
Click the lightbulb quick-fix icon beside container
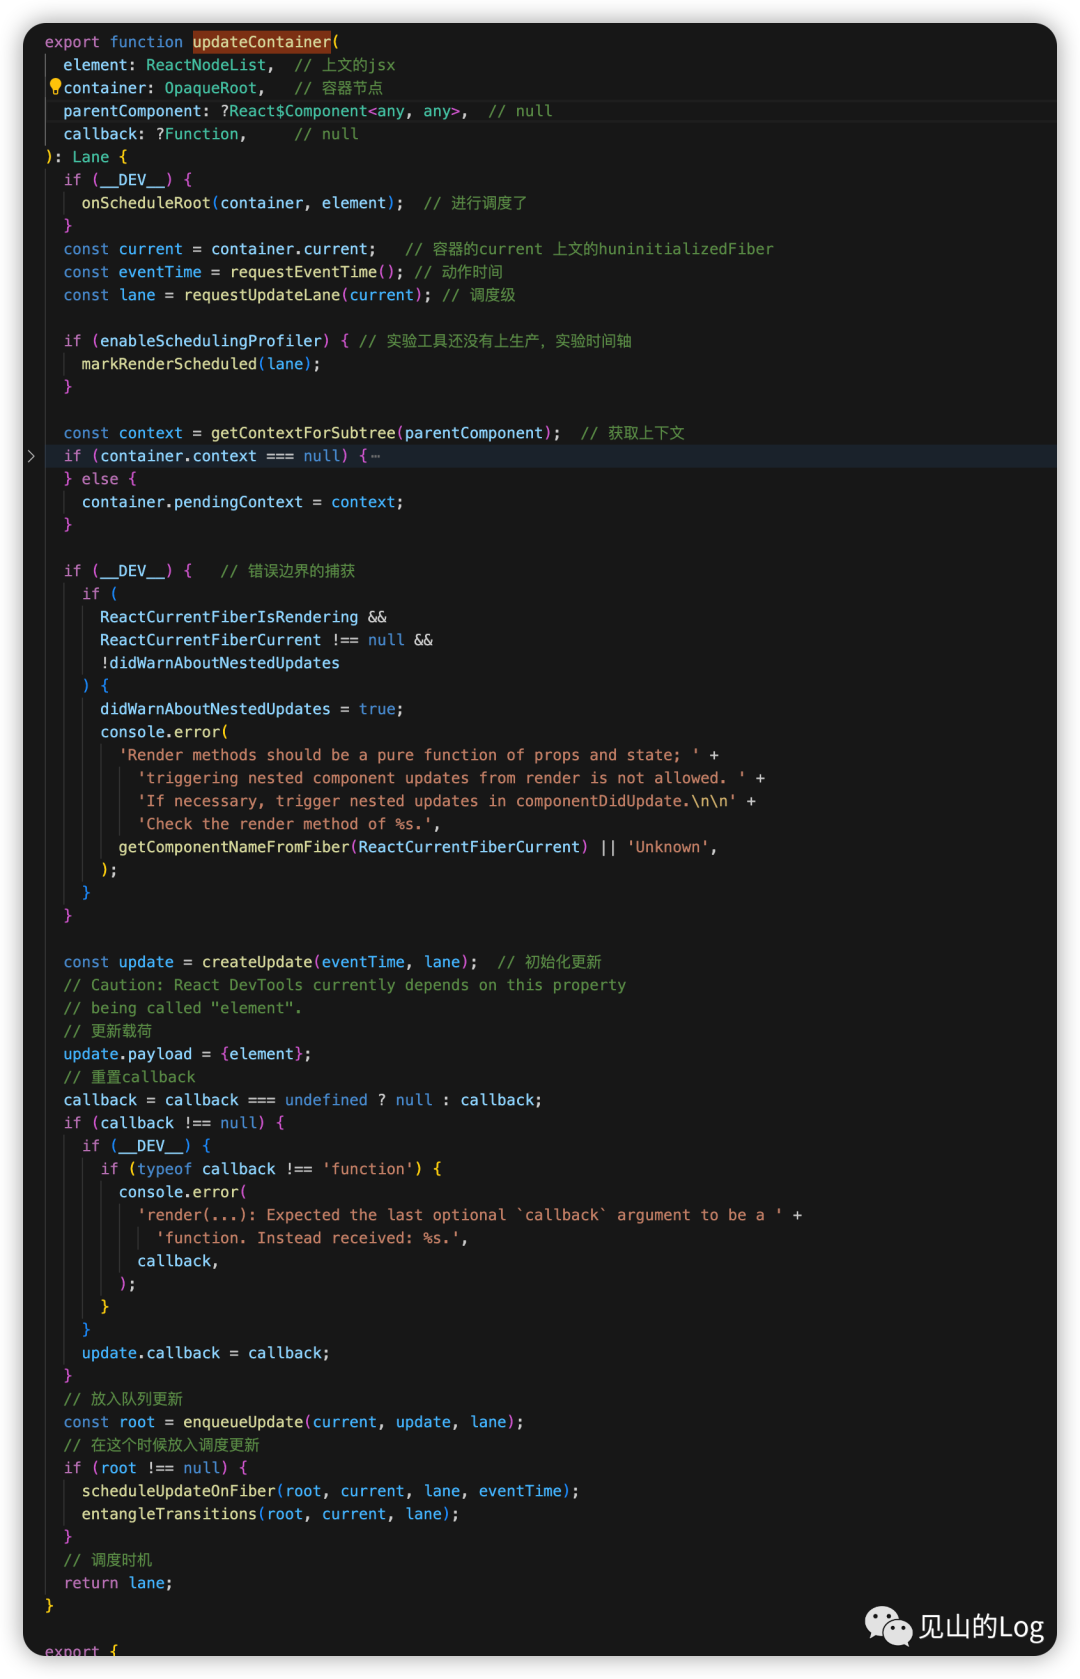(x=55, y=87)
